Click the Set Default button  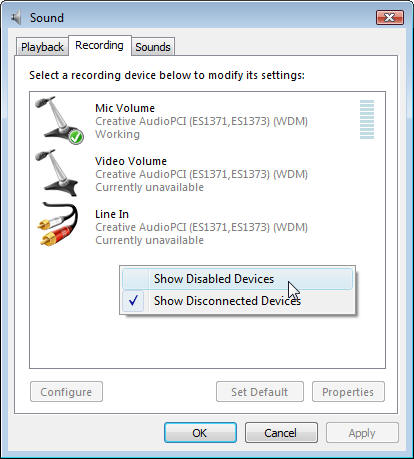pyautogui.click(x=260, y=392)
